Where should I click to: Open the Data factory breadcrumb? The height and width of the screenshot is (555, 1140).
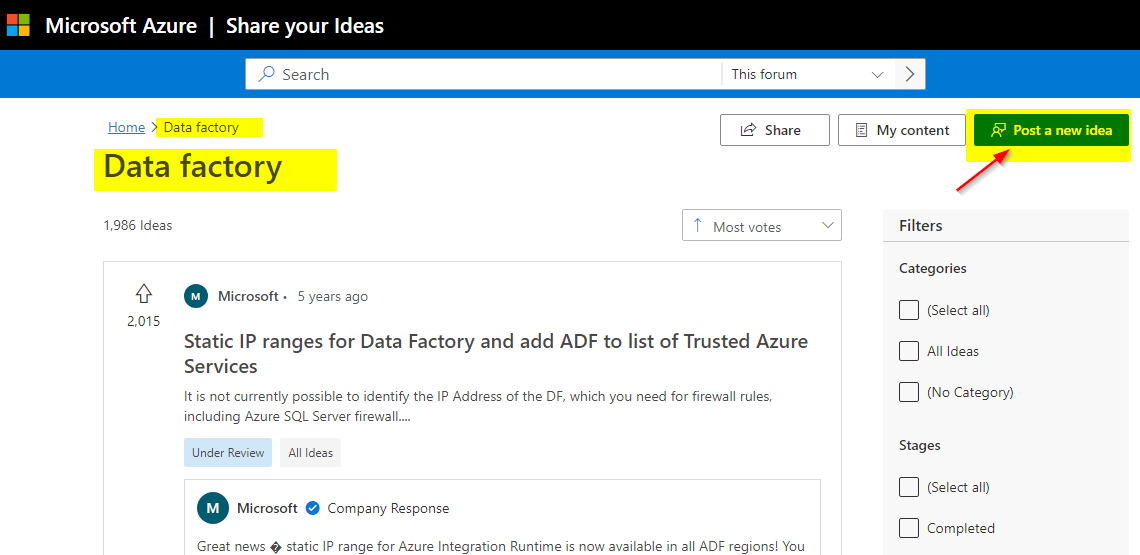coord(201,127)
